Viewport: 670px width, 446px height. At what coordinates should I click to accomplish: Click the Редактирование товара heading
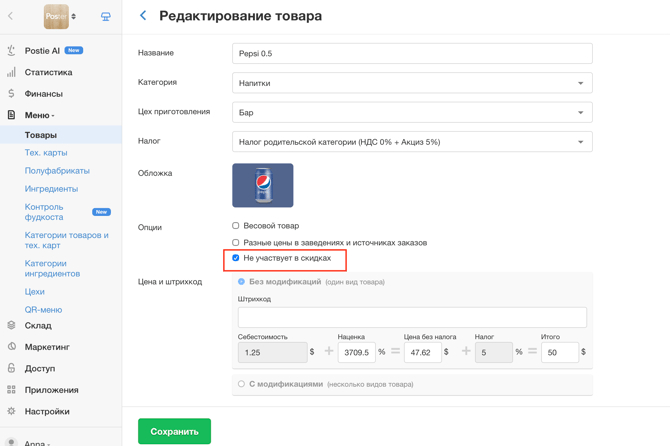(241, 16)
